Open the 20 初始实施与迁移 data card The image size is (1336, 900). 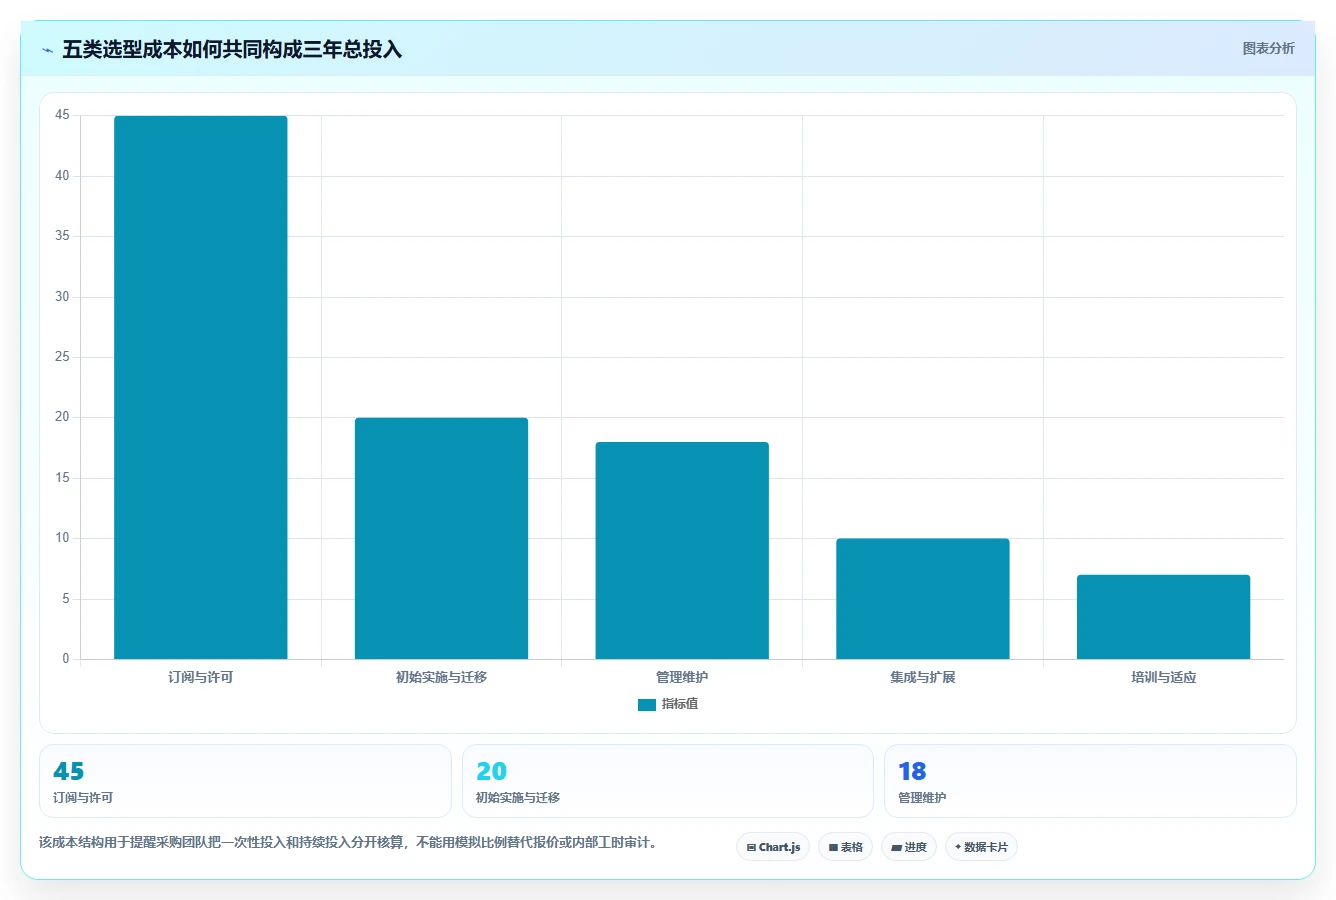[x=667, y=781]
